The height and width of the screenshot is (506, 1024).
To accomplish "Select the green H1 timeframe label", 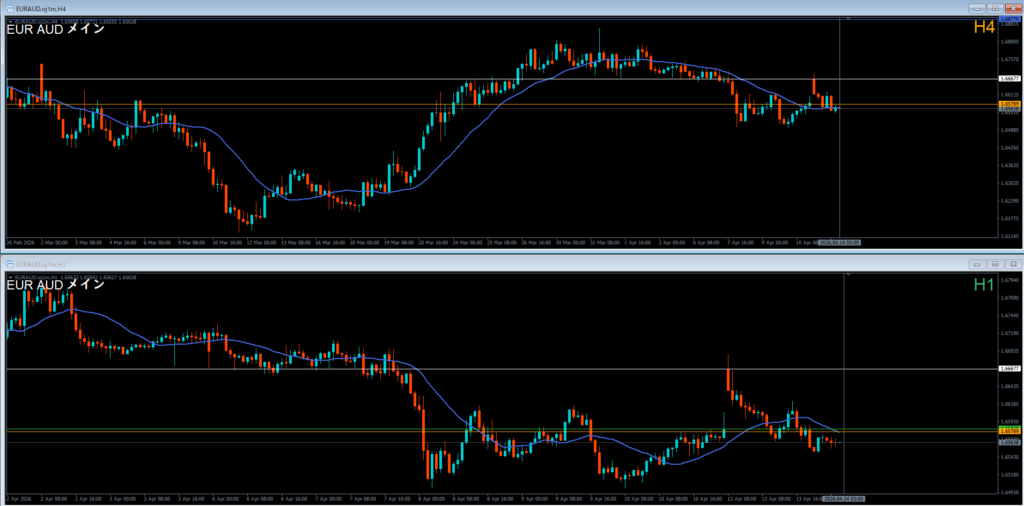I will pos(984,286).
